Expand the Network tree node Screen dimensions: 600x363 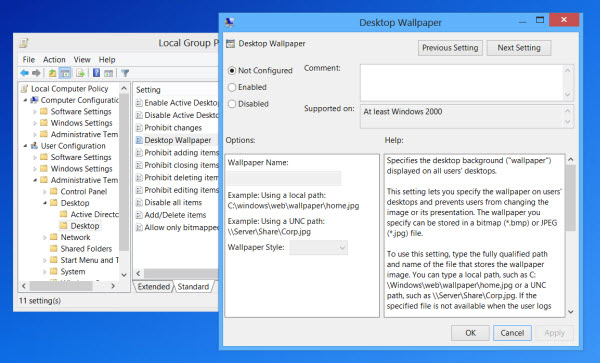coord(45,238)
